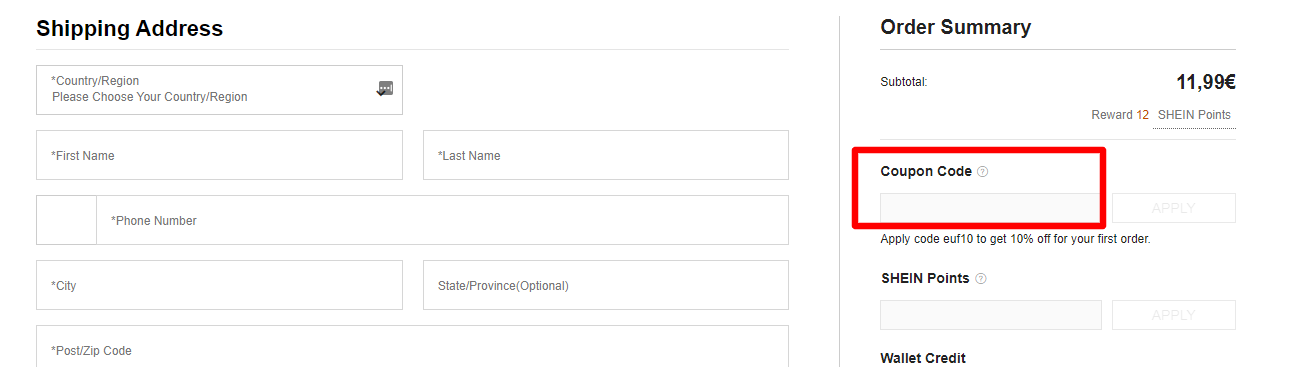Click the Wallet Credit section label
Screen dimensions: 1309x367
tap(923, 358)
